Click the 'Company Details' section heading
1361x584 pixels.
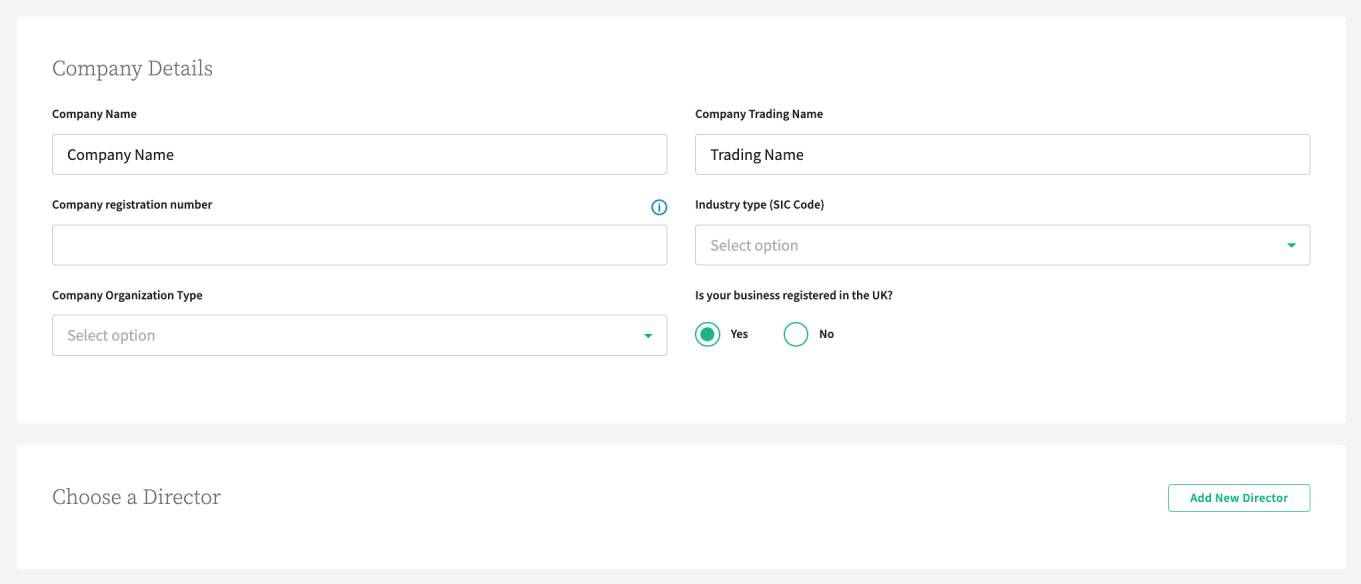132,69
